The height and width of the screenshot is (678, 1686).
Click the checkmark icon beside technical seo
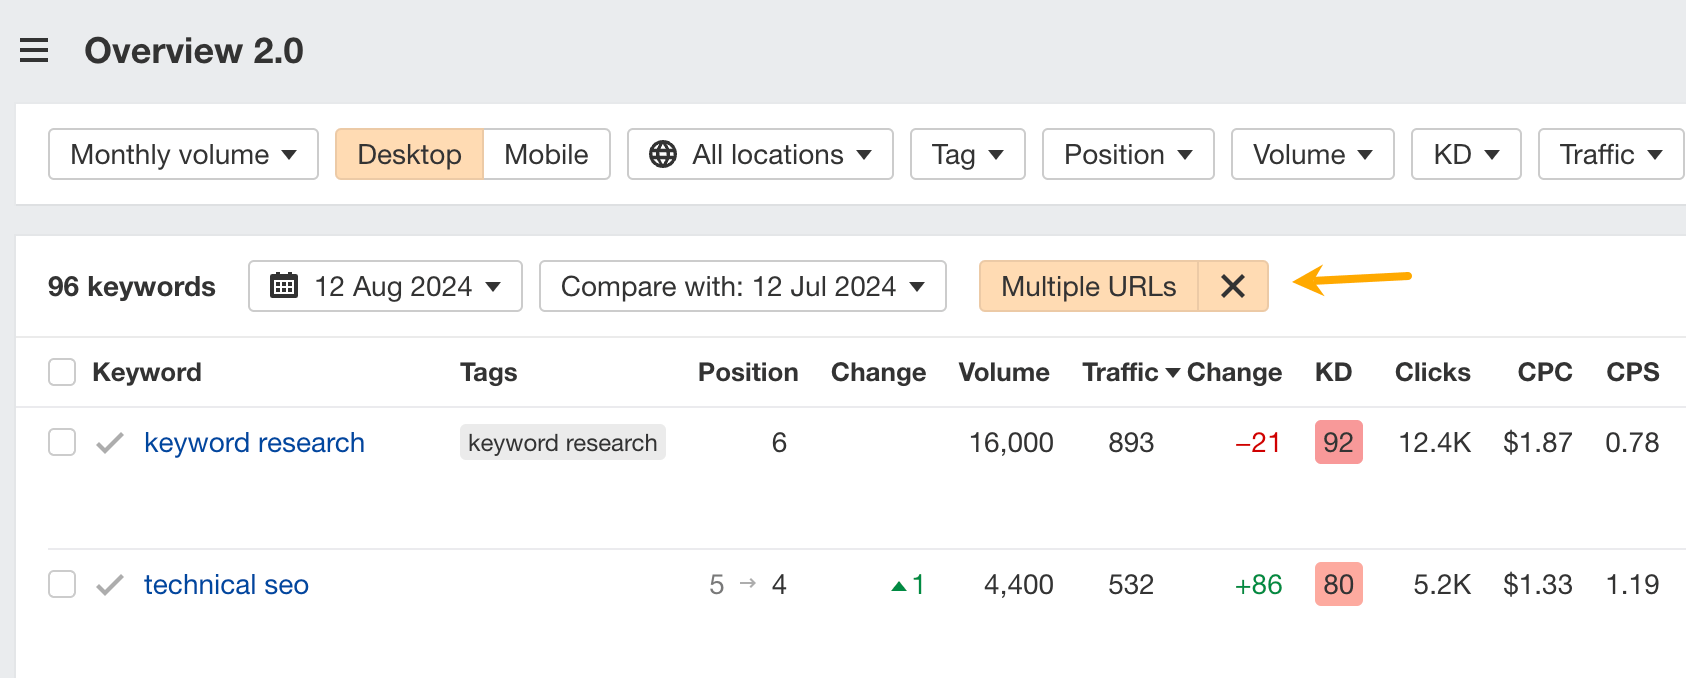[x=109, y=584]
